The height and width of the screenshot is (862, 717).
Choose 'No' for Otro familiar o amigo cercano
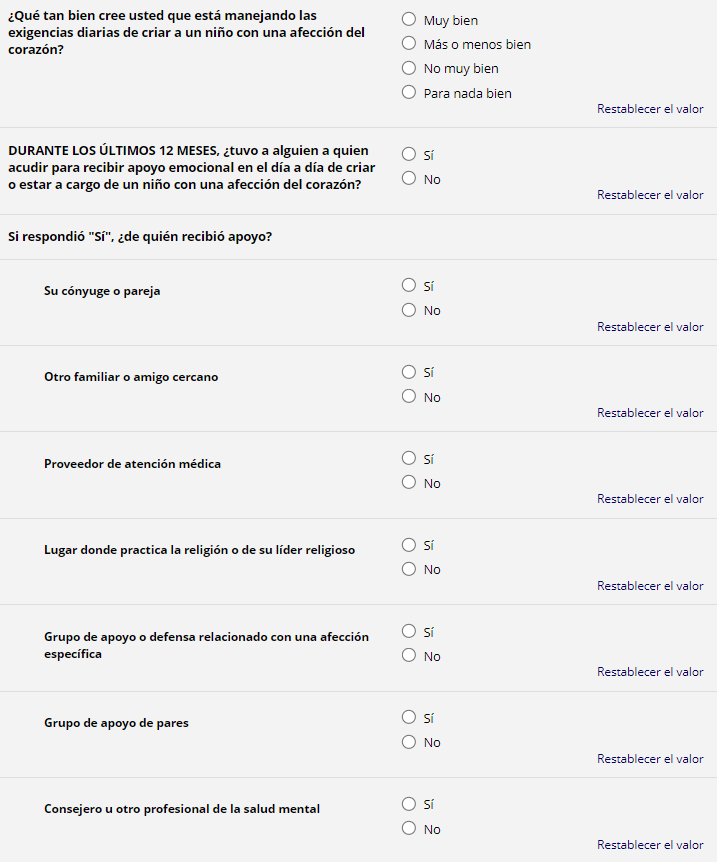(x=408, y=396)
